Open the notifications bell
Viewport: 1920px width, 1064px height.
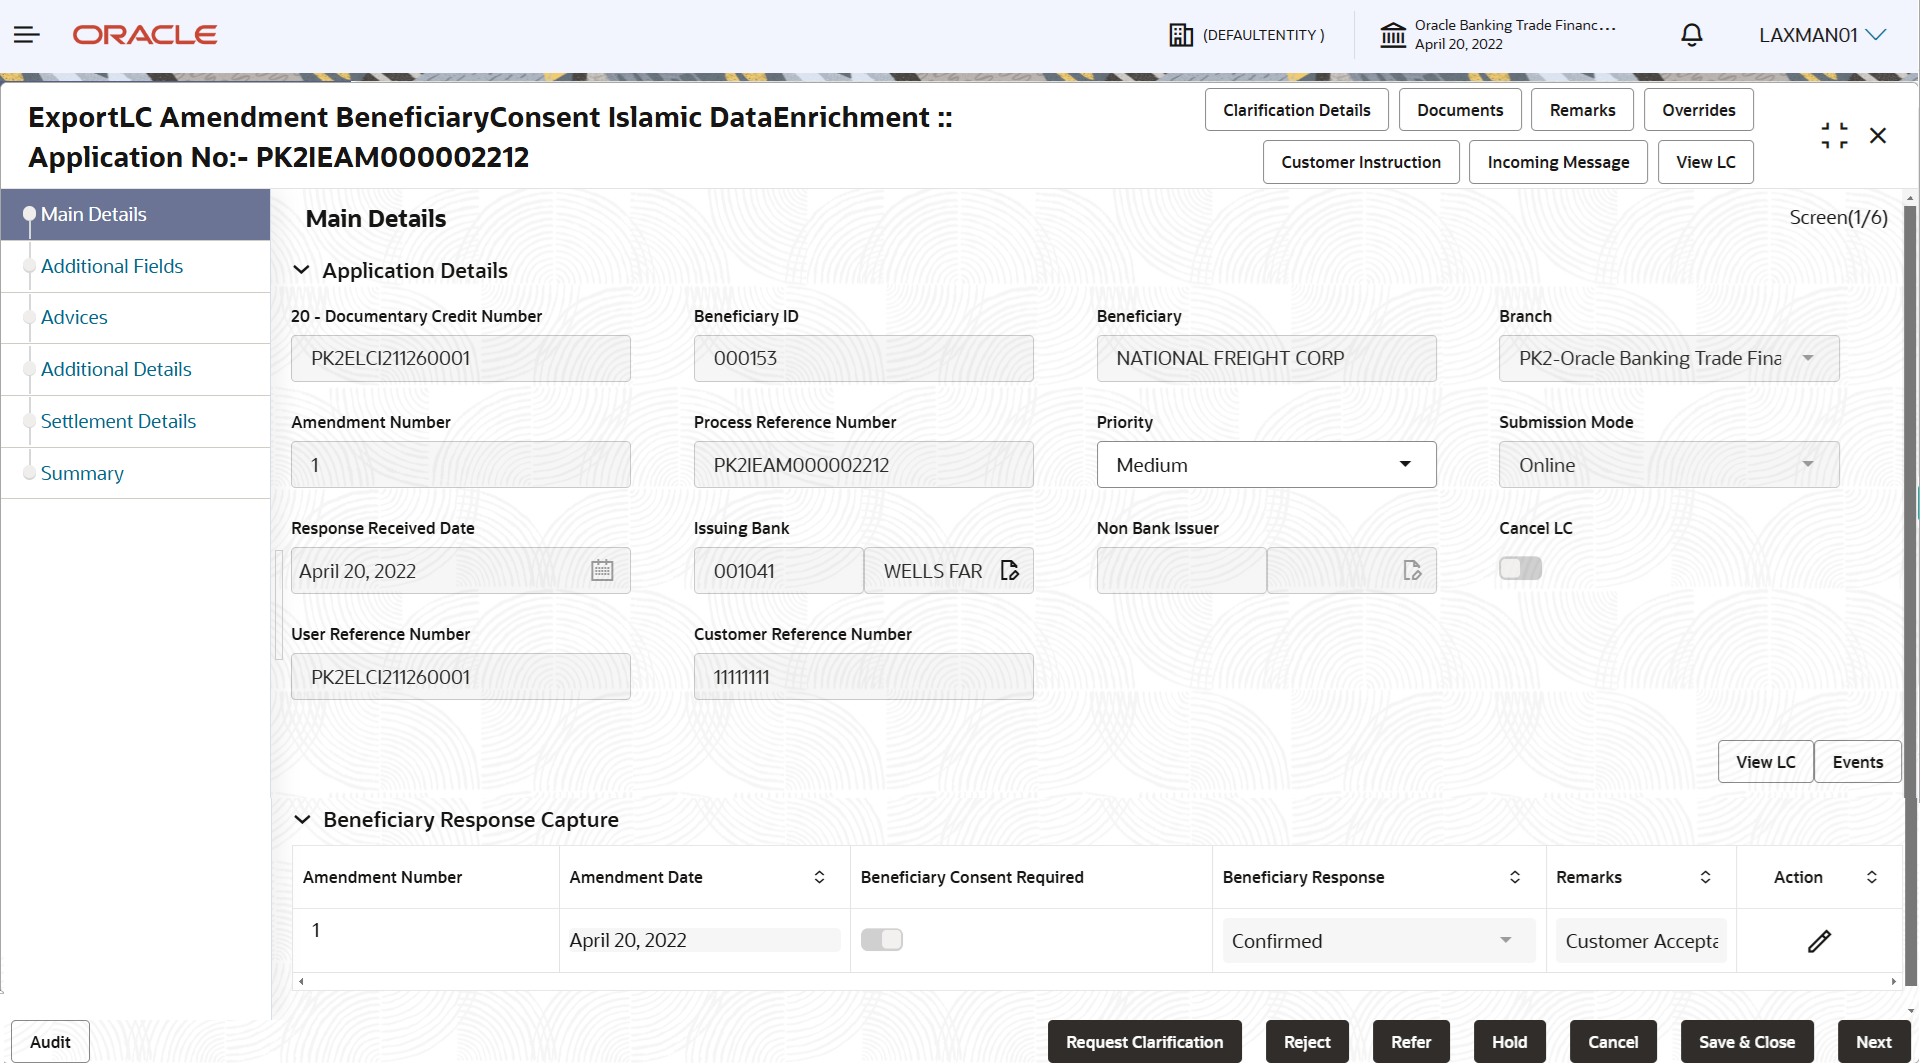(x=1691, y=34)
